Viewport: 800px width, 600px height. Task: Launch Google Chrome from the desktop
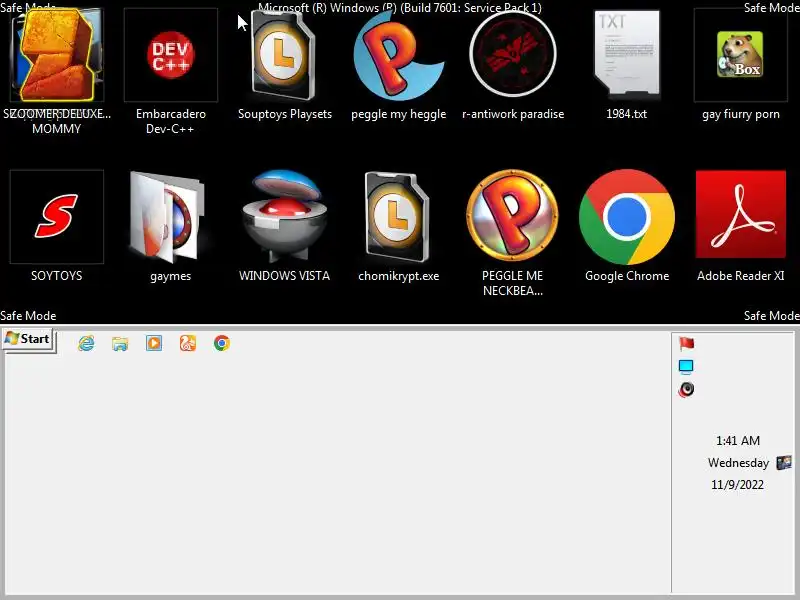point(627,217)
